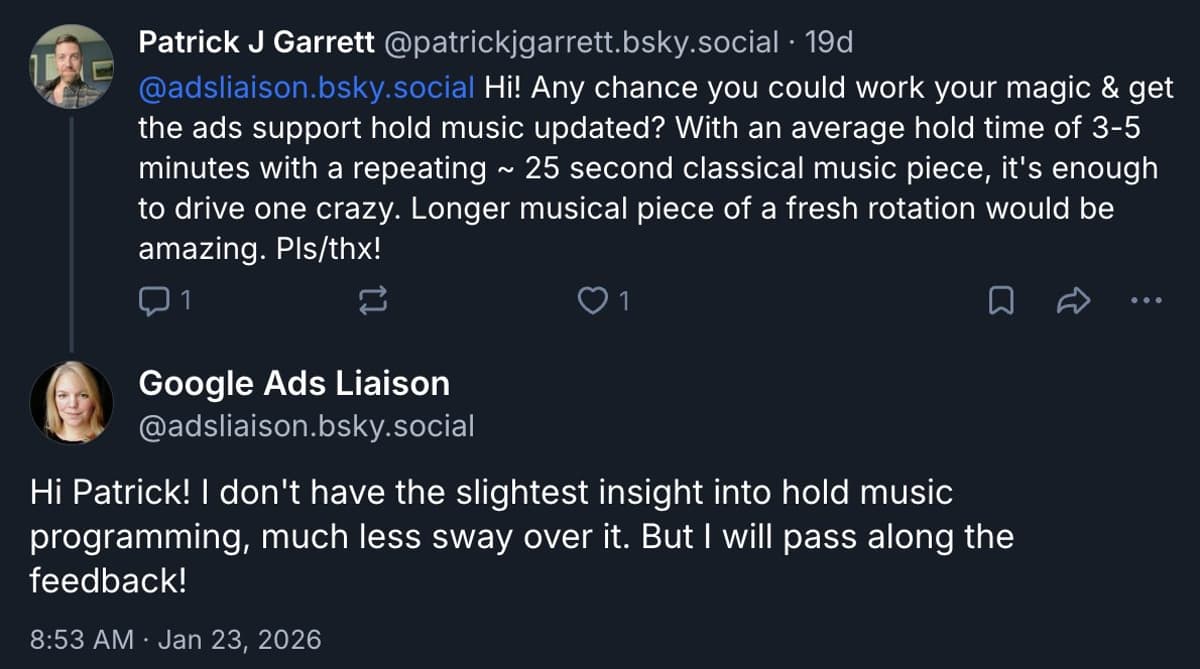Image resolution: width=1200 pixels, height=669 pixels.
Task: Click the reply count next to speech bubble
Action: pyautogui.click(x=184, y=301)
